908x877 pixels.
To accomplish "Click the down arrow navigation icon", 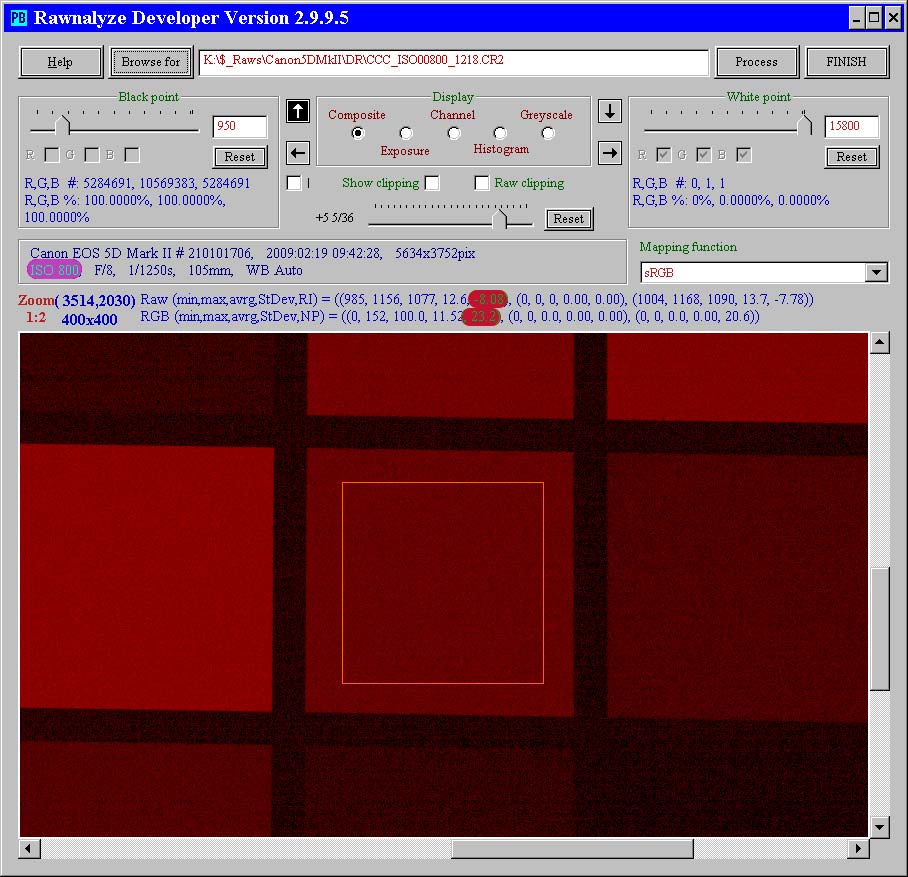I will pos(609,111).
